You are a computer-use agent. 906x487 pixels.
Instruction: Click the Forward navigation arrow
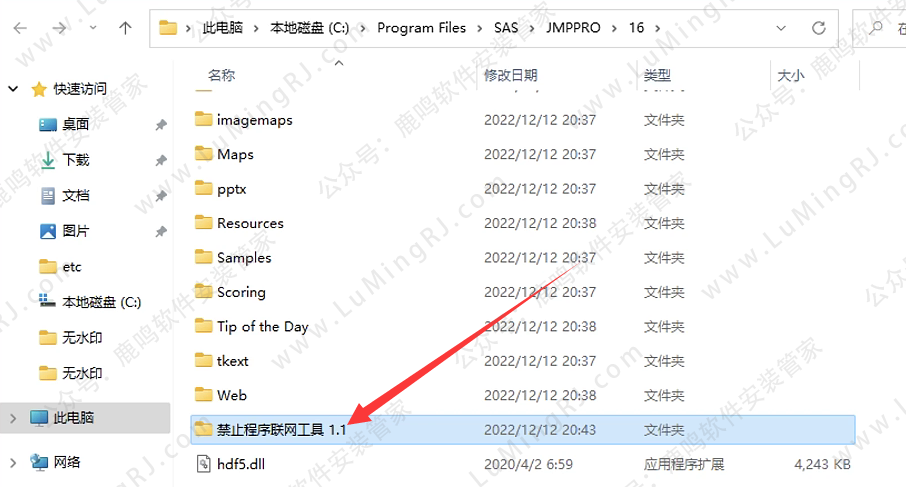57,28
